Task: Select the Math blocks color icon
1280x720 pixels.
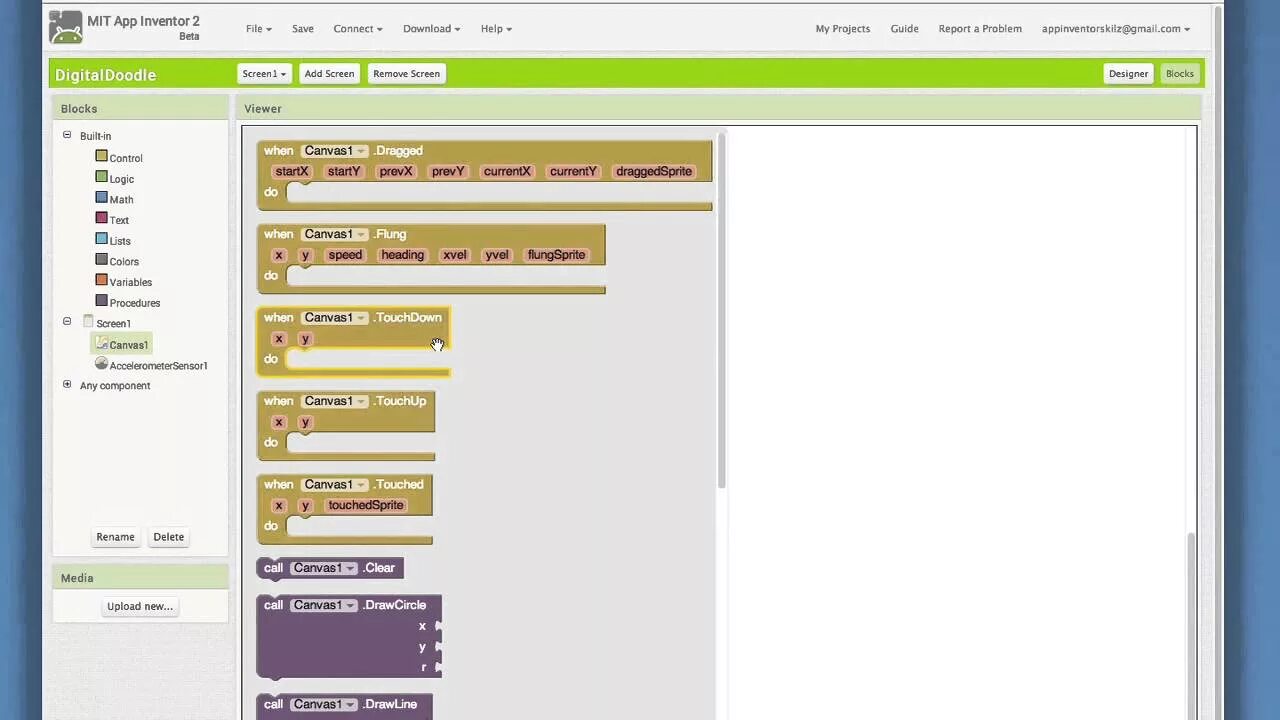Action: click(101, 198)
